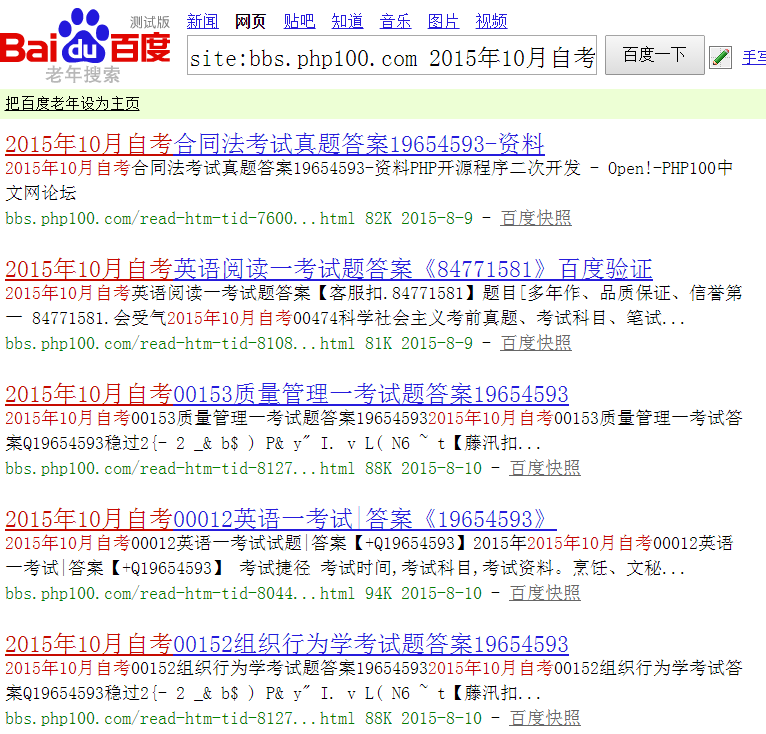Open result 00012英语一考试|答案《19654593》

coord(281,519)
